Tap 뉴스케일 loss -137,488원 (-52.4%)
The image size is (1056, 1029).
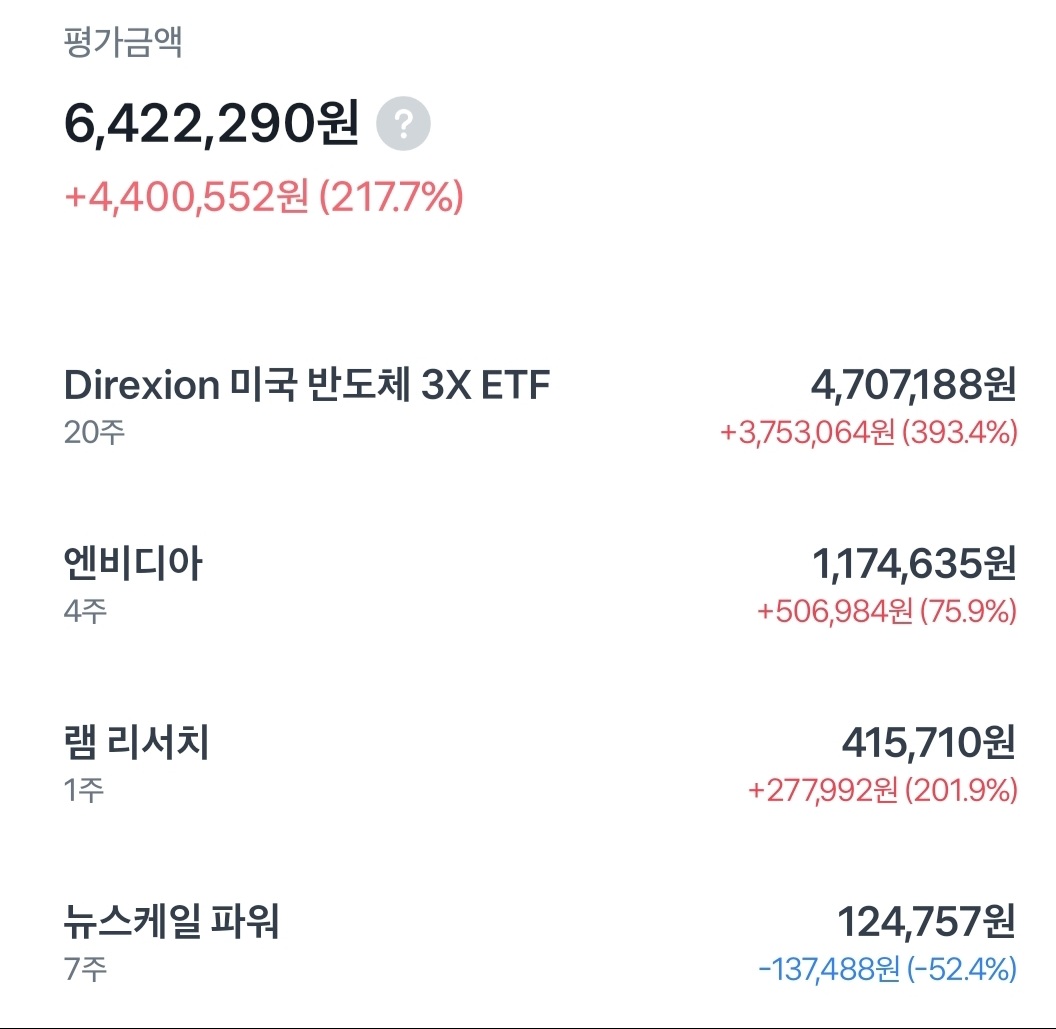[888, 968]
